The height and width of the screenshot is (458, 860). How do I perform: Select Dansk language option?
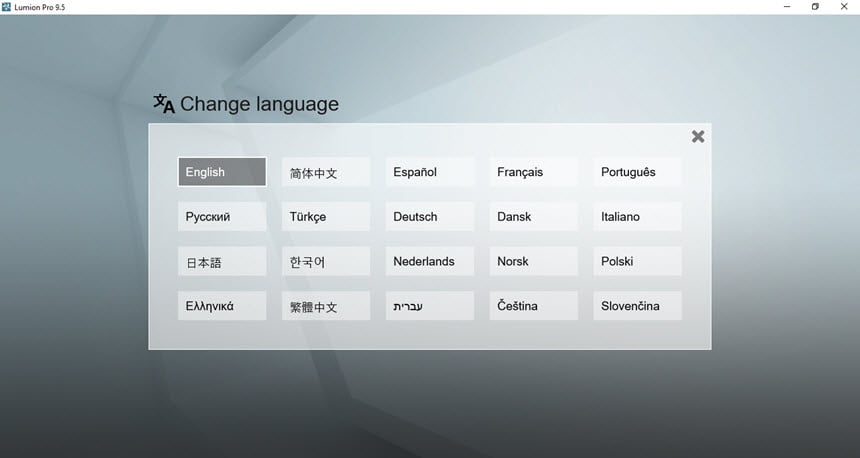point(534,217)
